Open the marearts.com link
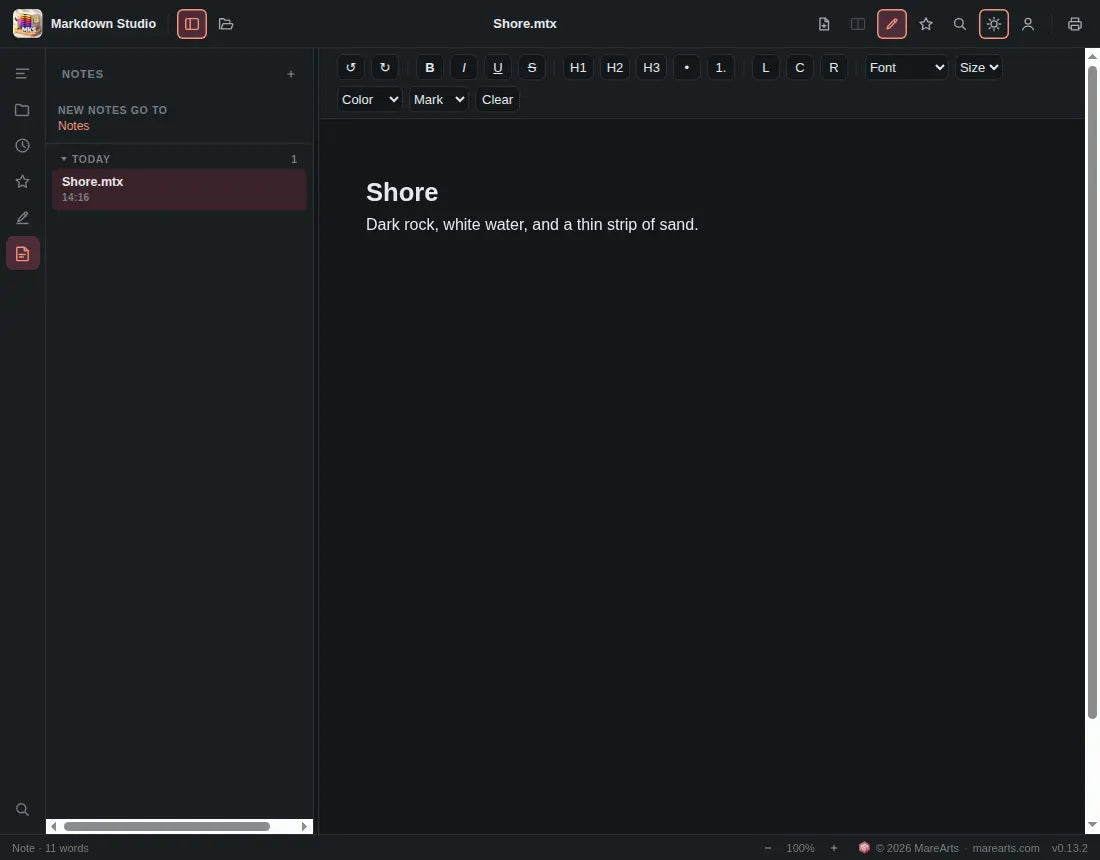Screen dimensions: 1100x860 point(1006,848)
